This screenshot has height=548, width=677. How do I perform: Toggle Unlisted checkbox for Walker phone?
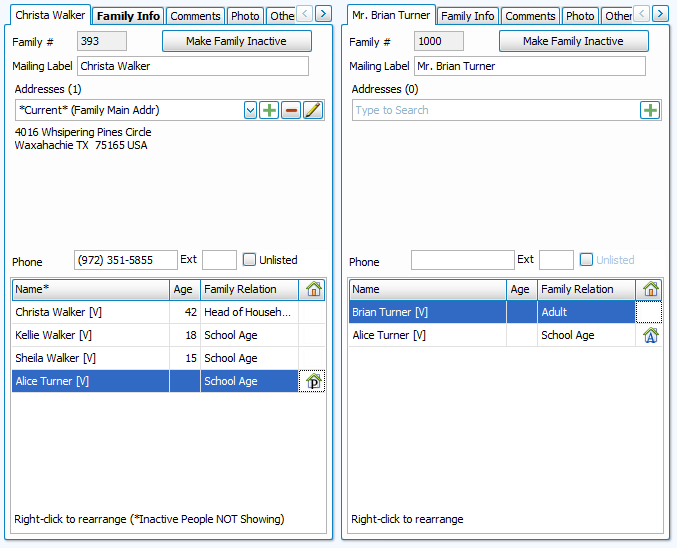click(x=250, y=260)
